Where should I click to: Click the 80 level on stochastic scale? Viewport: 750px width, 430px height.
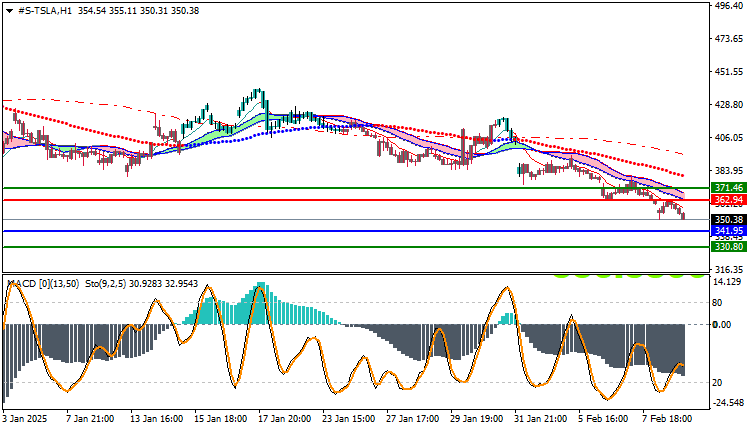point(717,303)
